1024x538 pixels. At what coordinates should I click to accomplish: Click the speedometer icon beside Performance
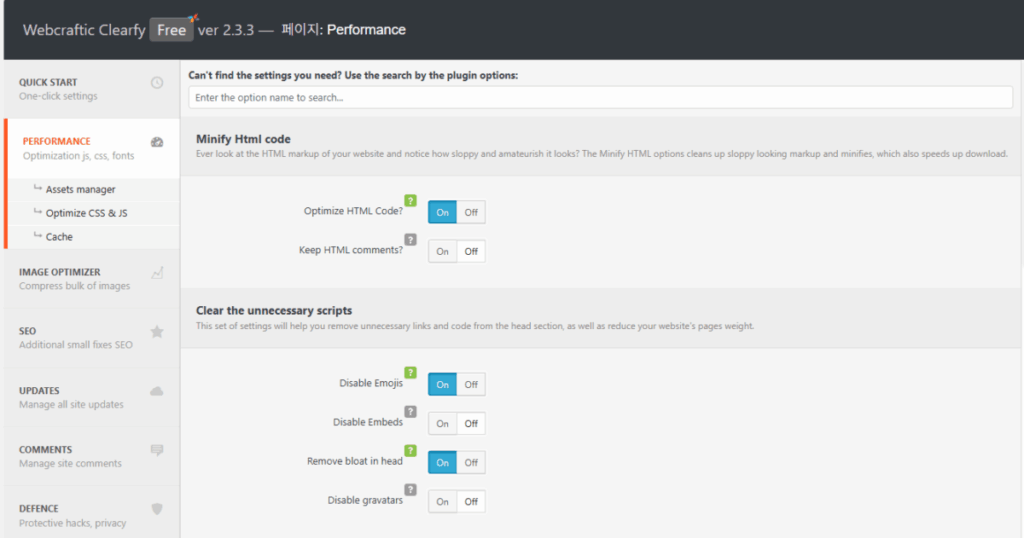157,142
